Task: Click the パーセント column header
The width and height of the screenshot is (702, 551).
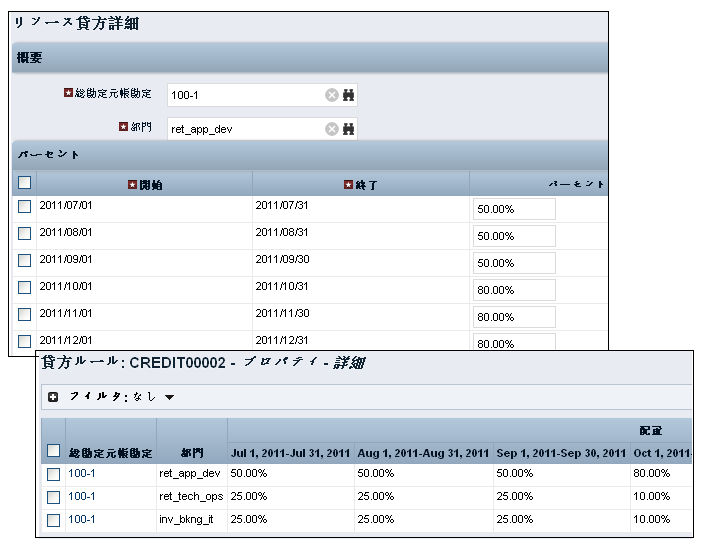Action: 539,184
